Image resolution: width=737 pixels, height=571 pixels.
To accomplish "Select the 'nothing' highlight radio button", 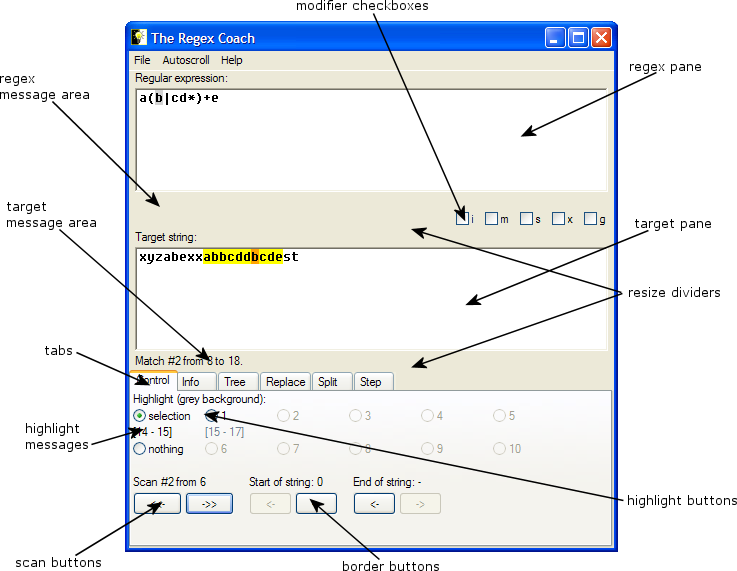I will coord(140,449).
